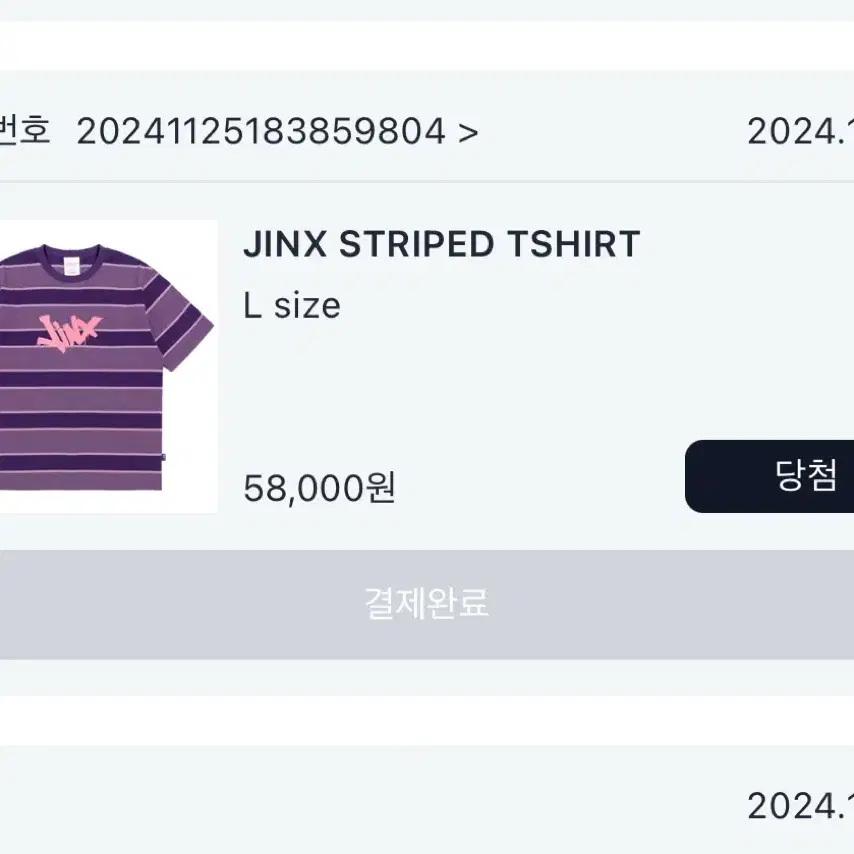Click the divider line below the order number

(427, 181)
